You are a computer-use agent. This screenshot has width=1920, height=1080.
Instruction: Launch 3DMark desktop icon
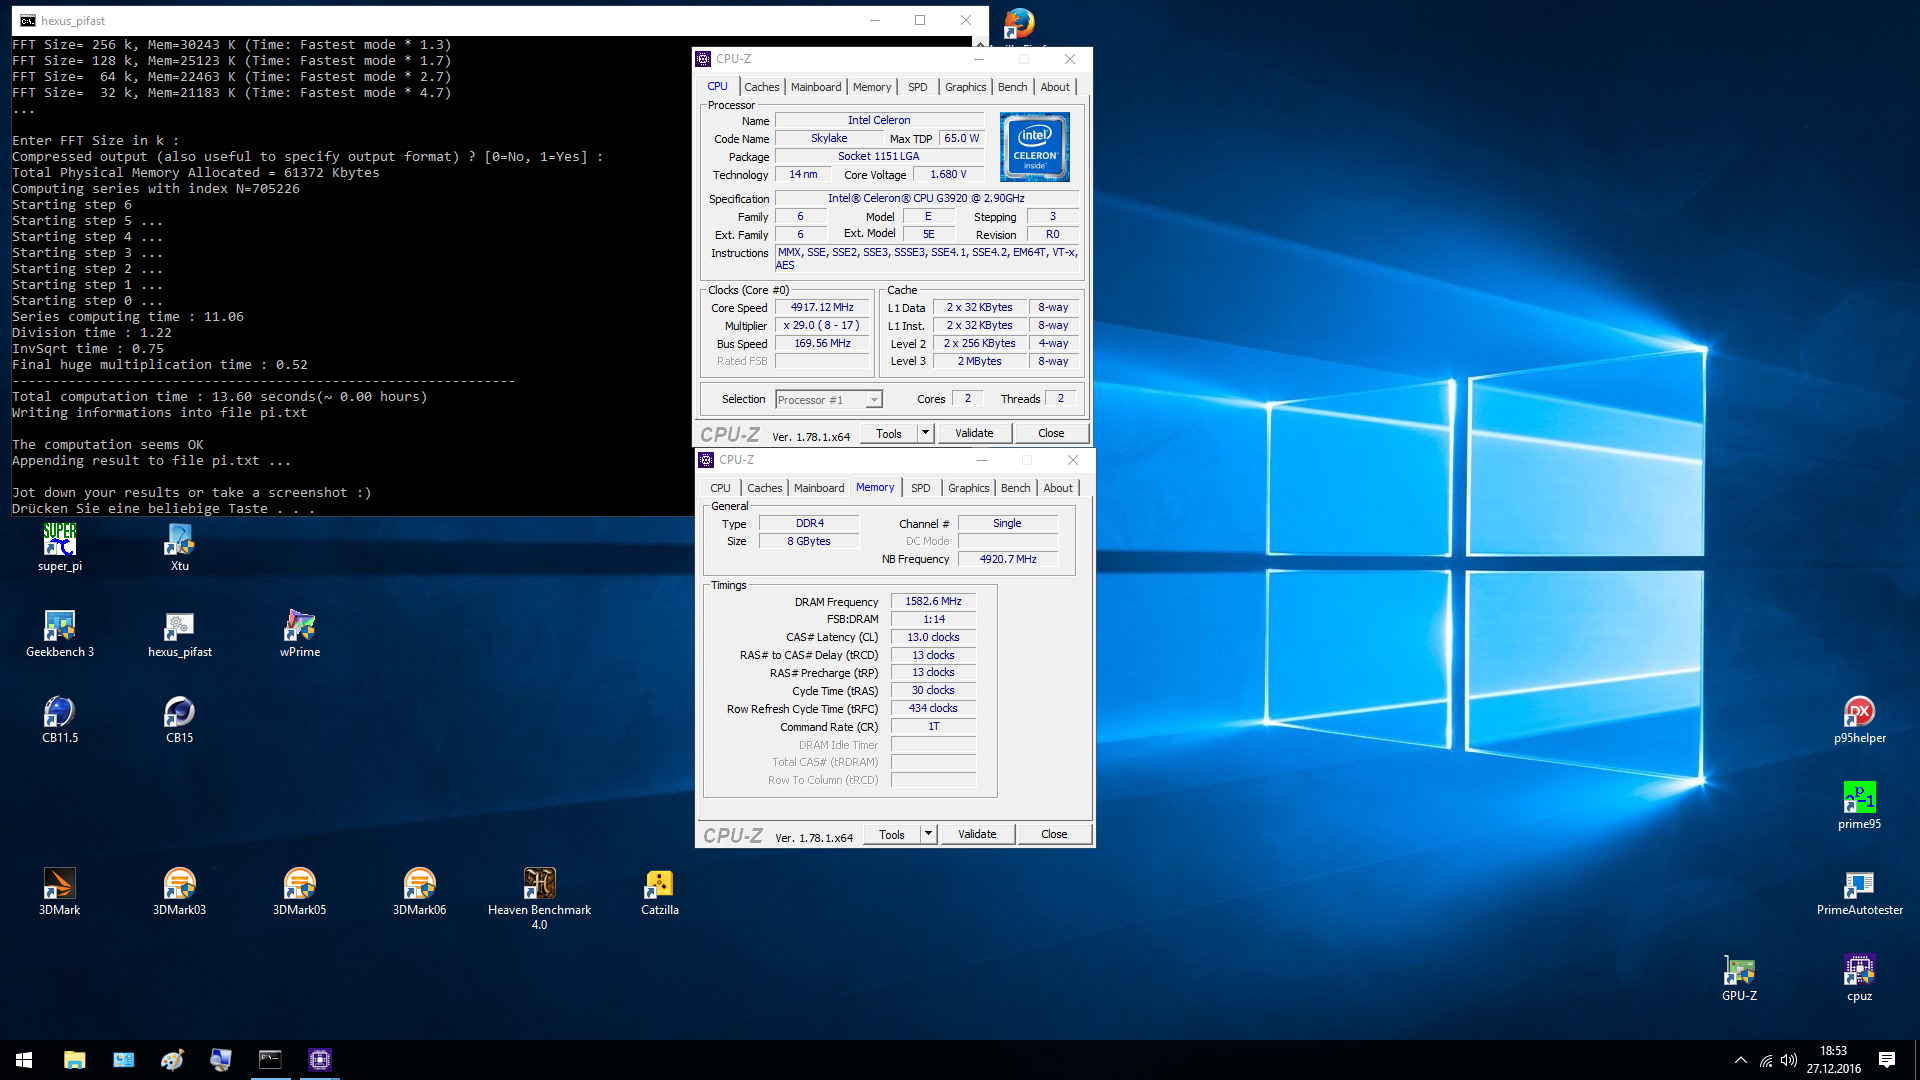[60, 892]
